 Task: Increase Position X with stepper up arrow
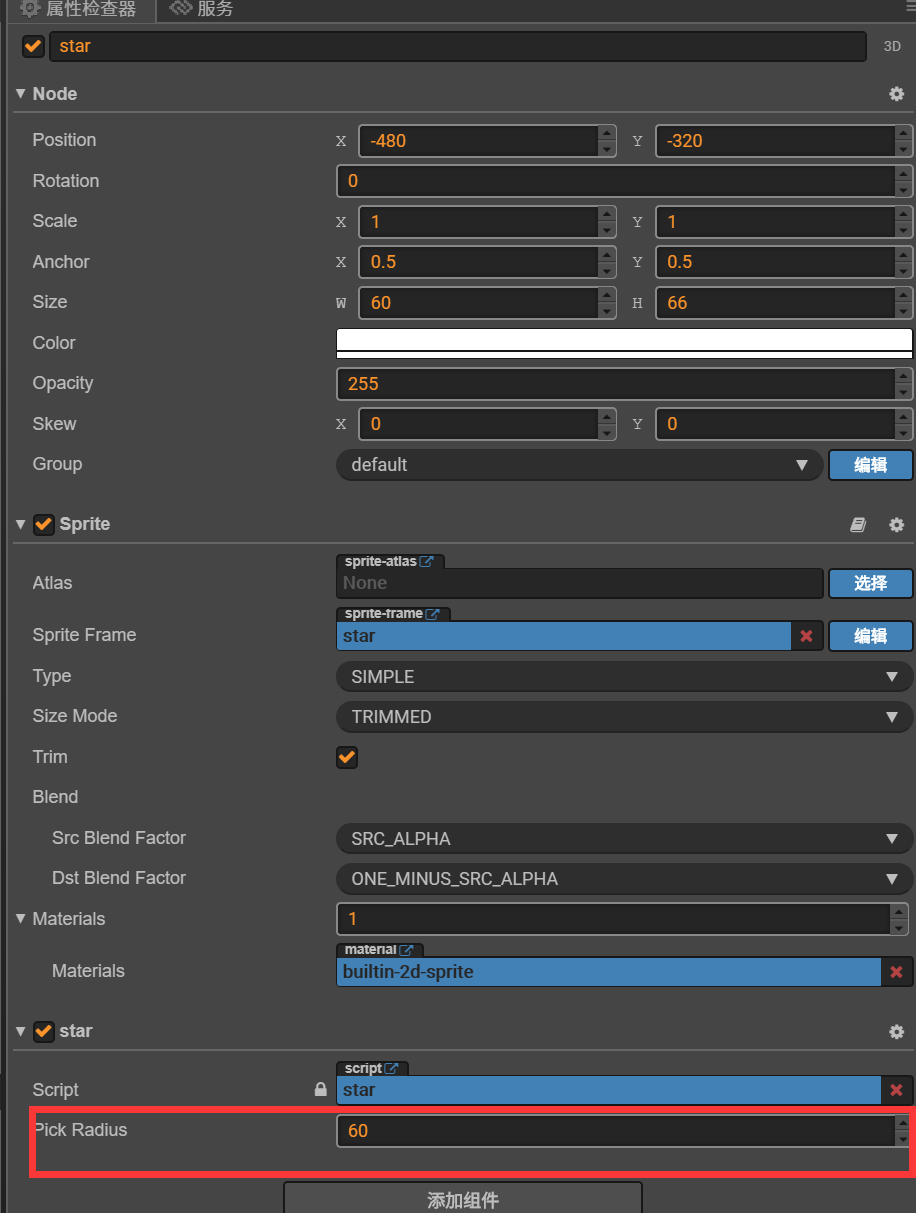click(x=607, y=133)
